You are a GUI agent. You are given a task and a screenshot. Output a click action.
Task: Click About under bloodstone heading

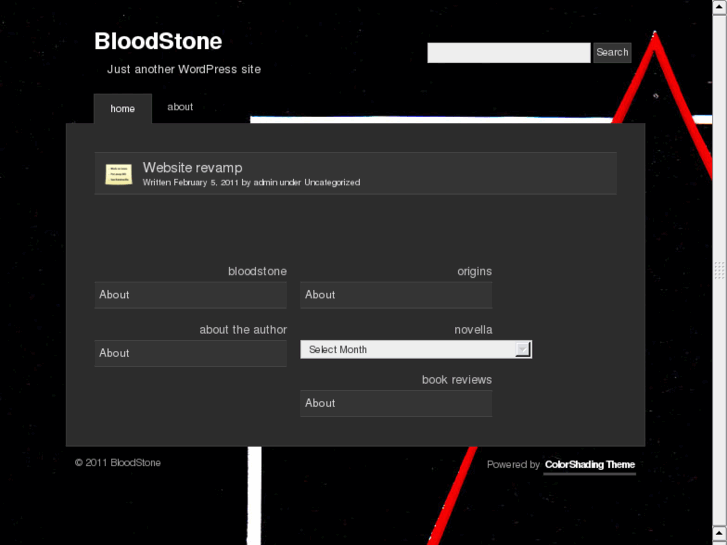click(191, 295)
